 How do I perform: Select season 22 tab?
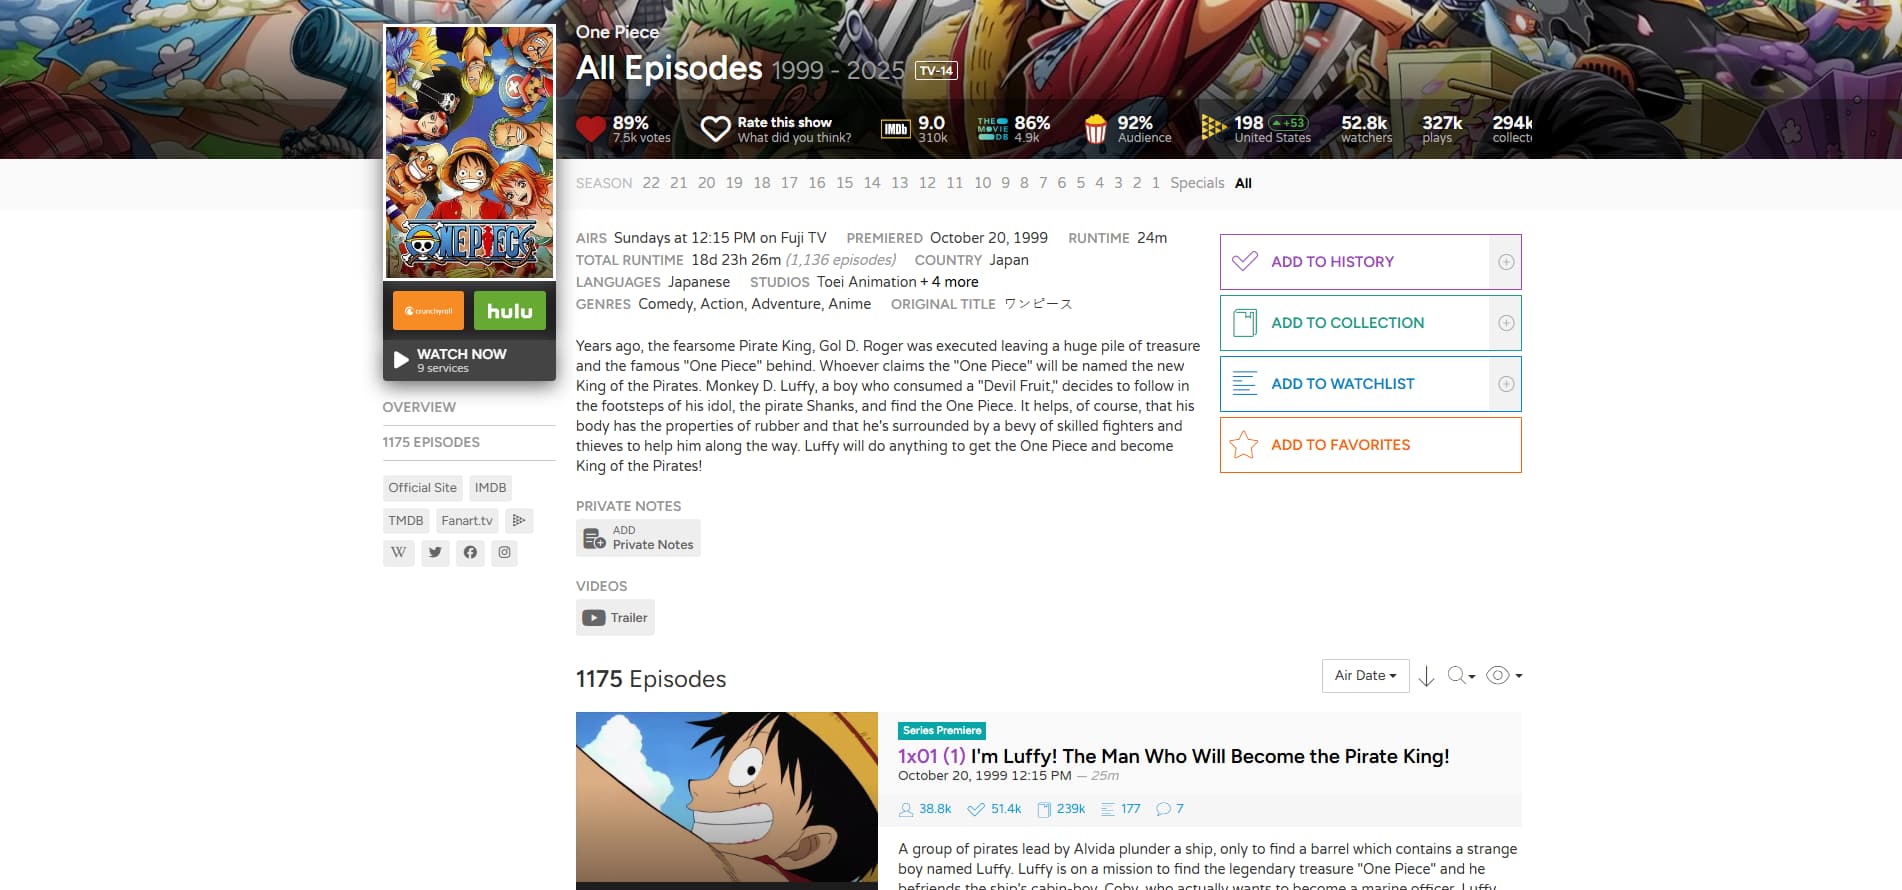pos(651,183)
